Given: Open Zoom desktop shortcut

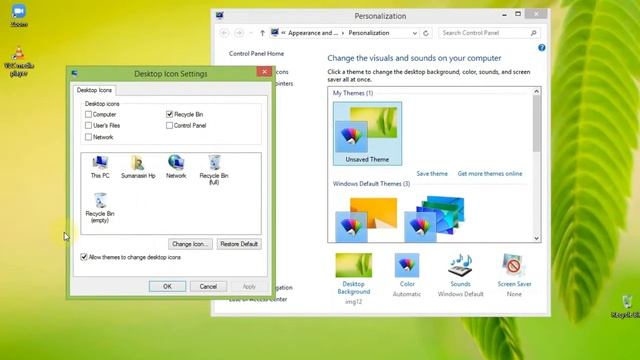Looking at the screenshot, I should pos(19,16).
